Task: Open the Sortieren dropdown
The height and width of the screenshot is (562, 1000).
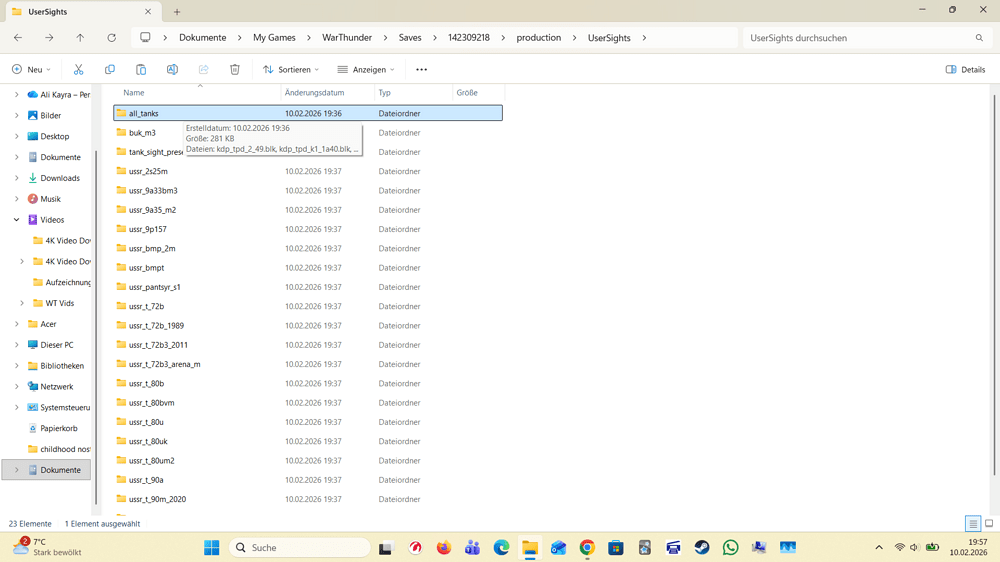Action: (291, 70)
